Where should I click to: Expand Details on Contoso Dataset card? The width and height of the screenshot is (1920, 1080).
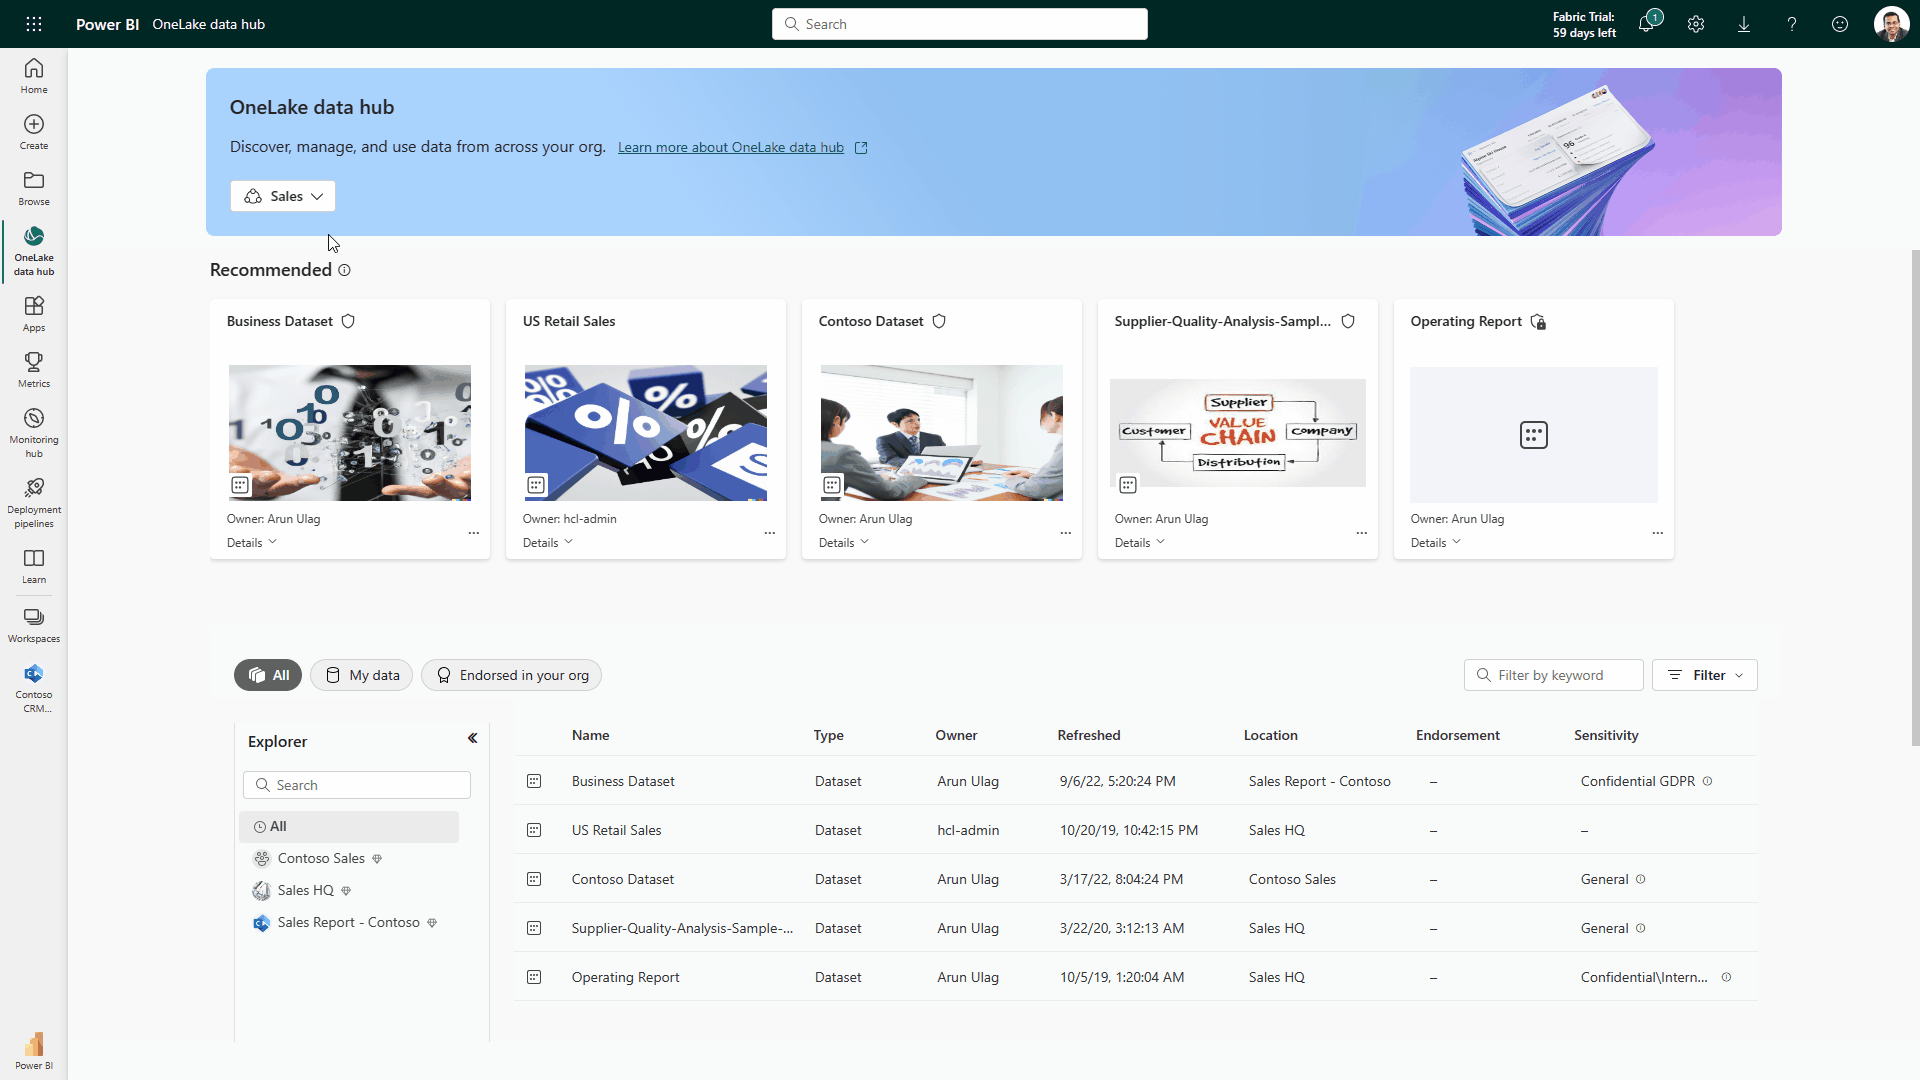[844, 543]
